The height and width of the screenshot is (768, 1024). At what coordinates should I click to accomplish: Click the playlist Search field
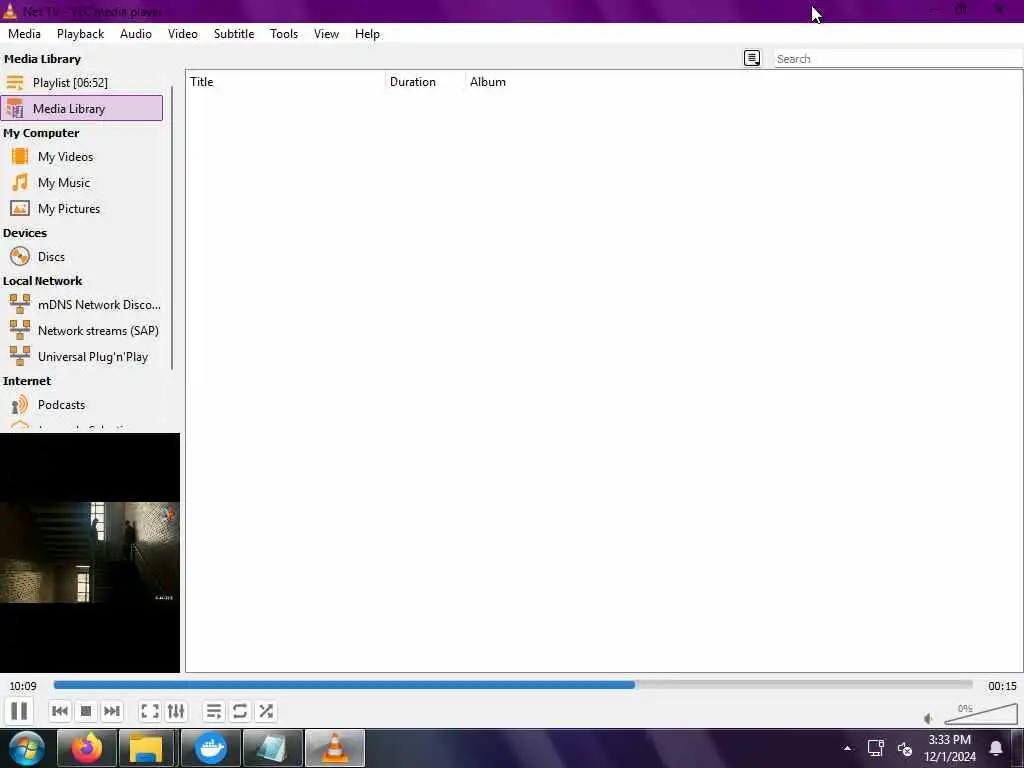[x=897, y=59]
